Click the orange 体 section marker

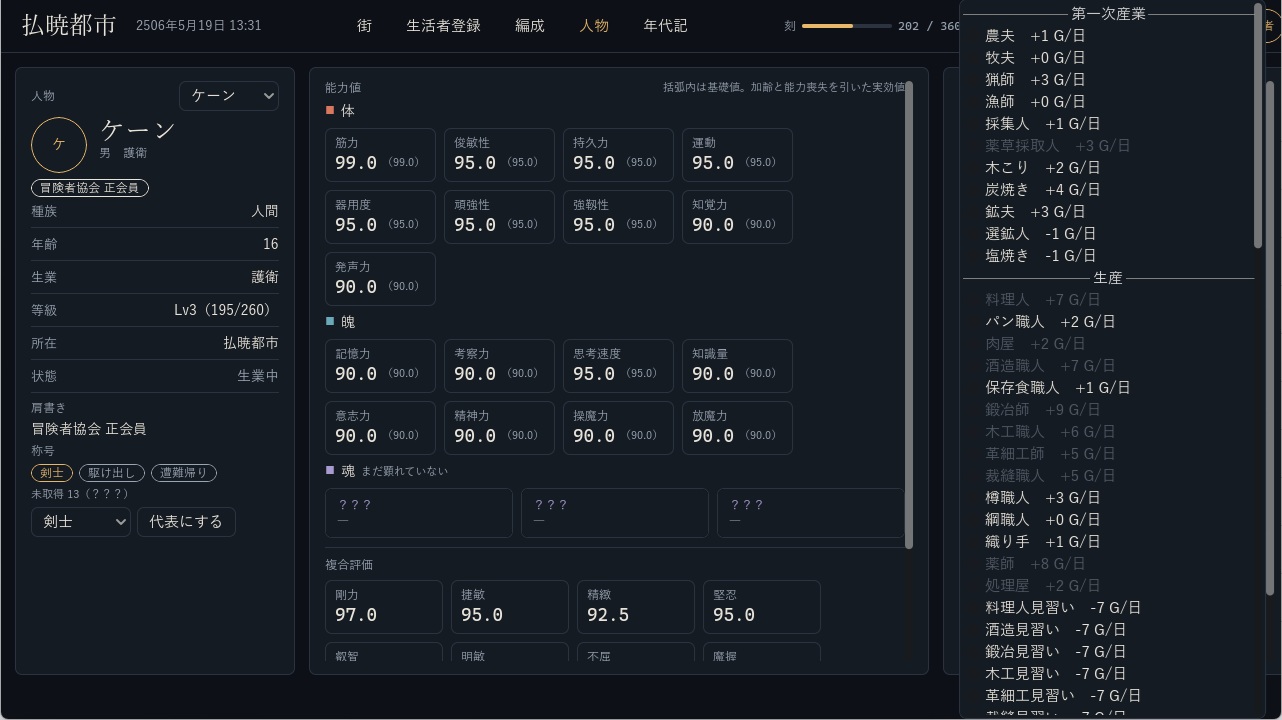click(330, 111)
